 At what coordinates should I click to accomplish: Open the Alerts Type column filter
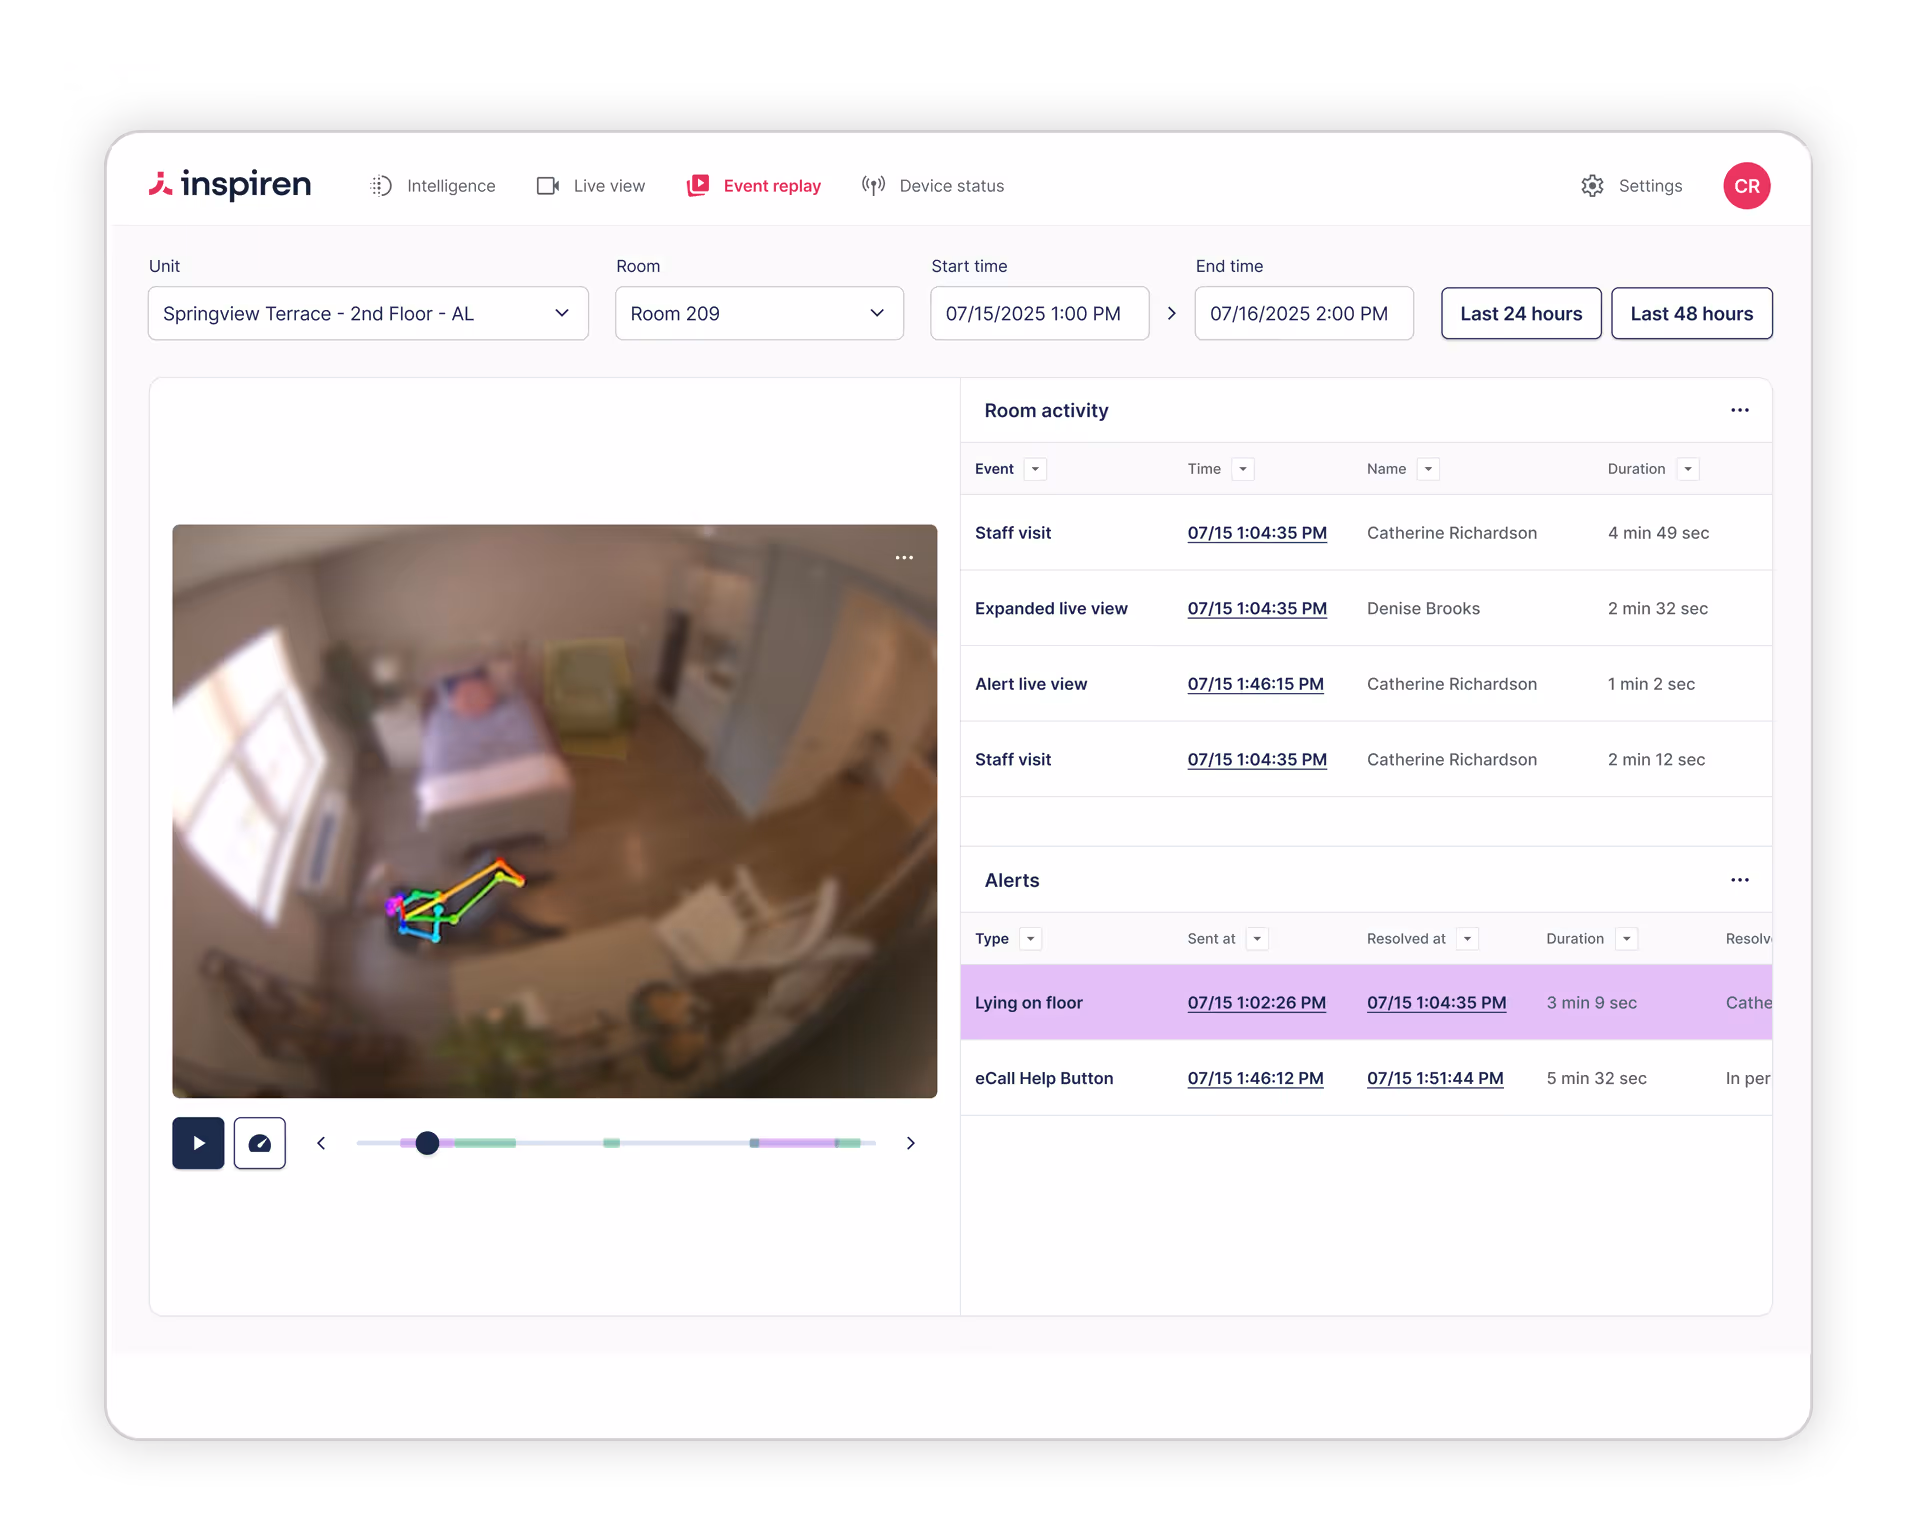click(1030, 939)
